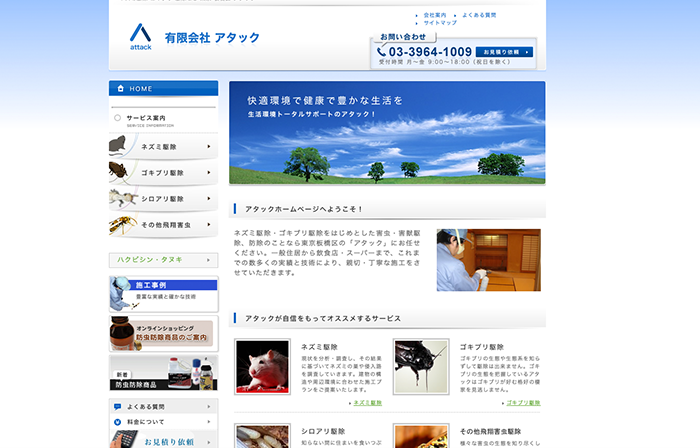Click the 有限会社 アタック company name
The height and width of the screenshot is (448, 700).
[212, 38]
